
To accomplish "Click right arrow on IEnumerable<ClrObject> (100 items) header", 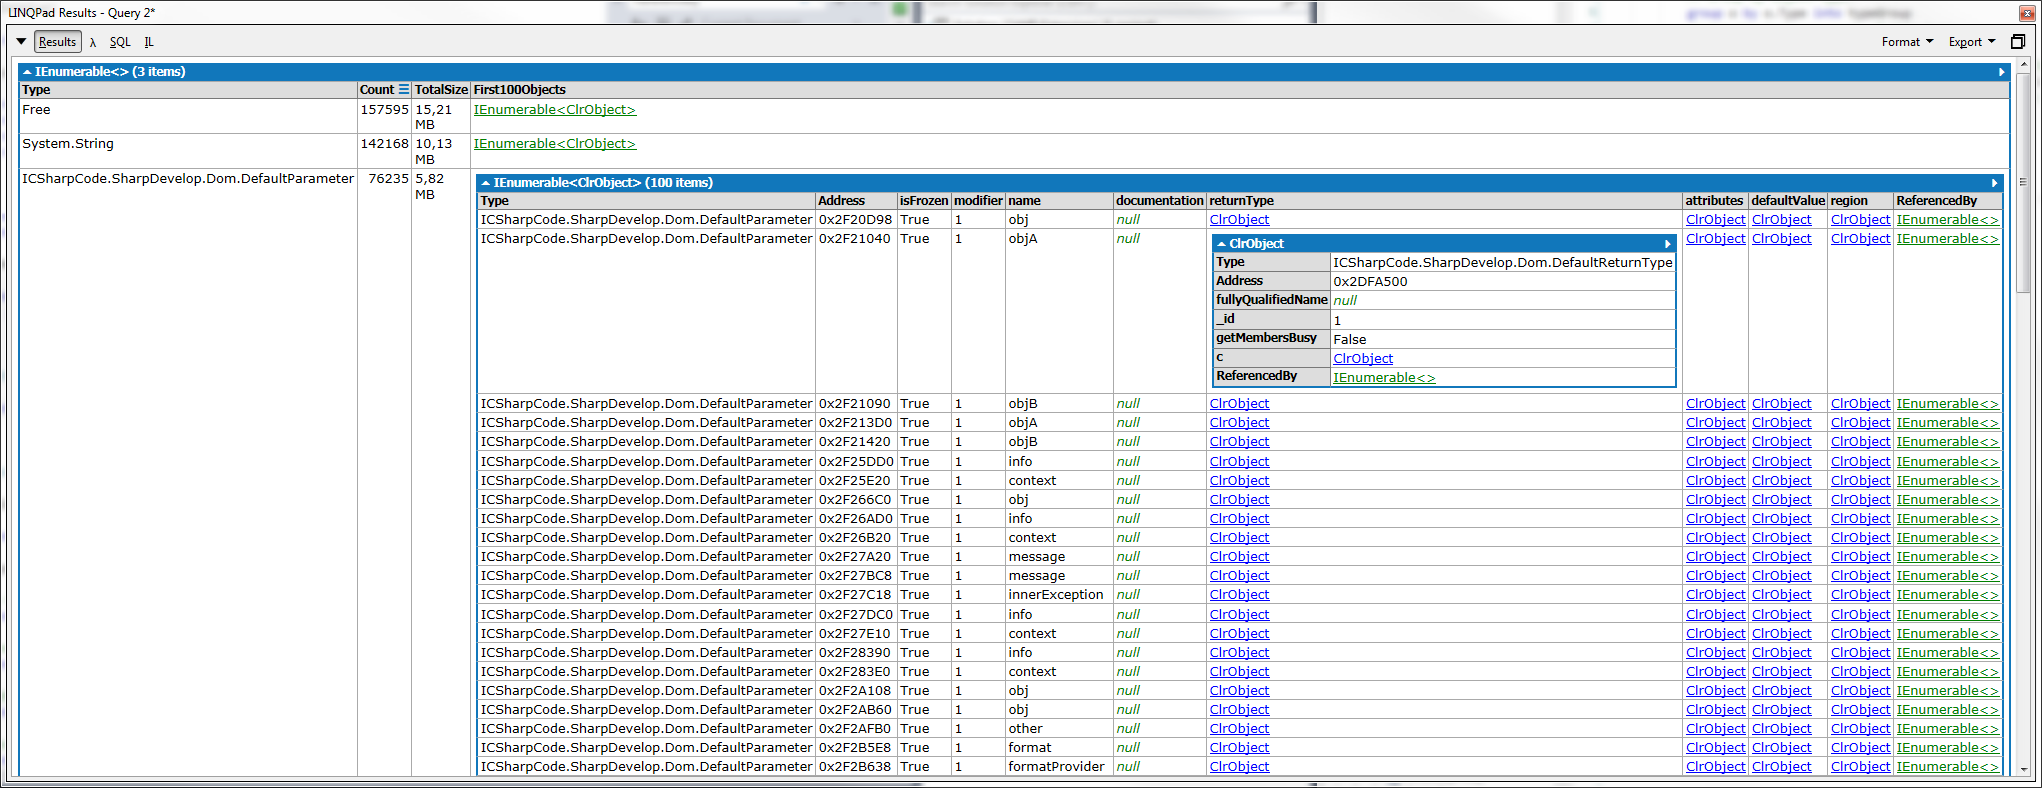I will (x=1994, y=183).
